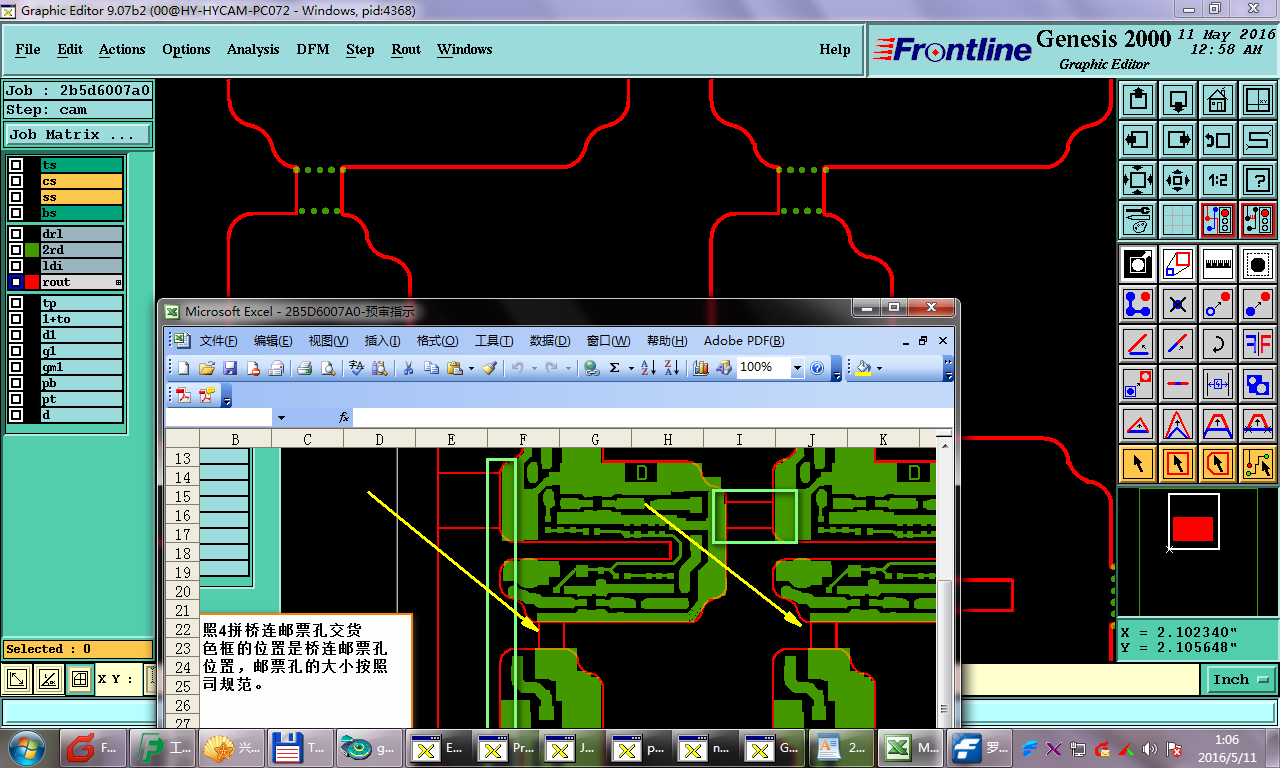This screenshot has height=768, width=1280.
Task: Click the delete feature X icon
Action: coord(1178,303)
